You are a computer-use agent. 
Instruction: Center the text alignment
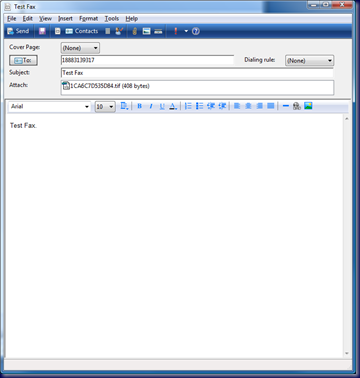248,106
